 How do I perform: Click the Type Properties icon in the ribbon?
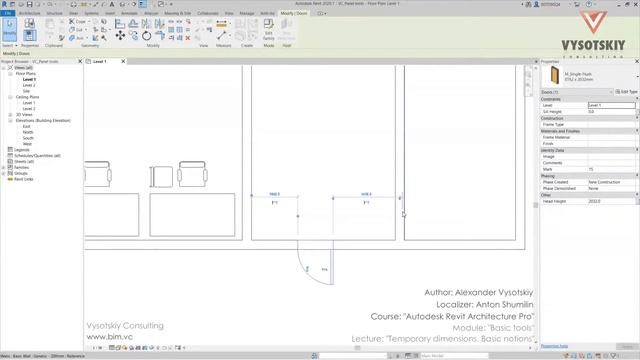coord(29,23)
